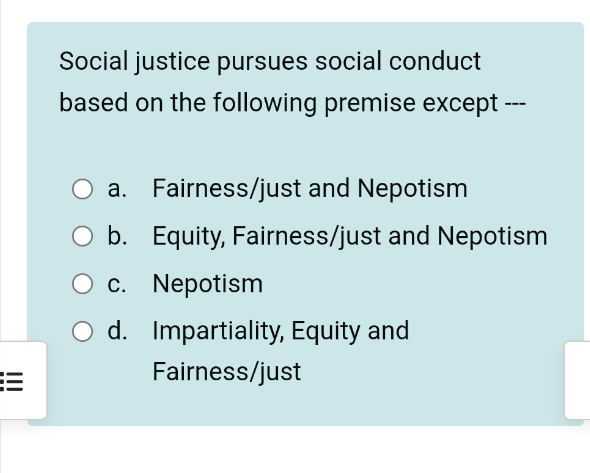590x473 pixels.
Task: Click 'based on the following premise except' line
Action: 278,103
